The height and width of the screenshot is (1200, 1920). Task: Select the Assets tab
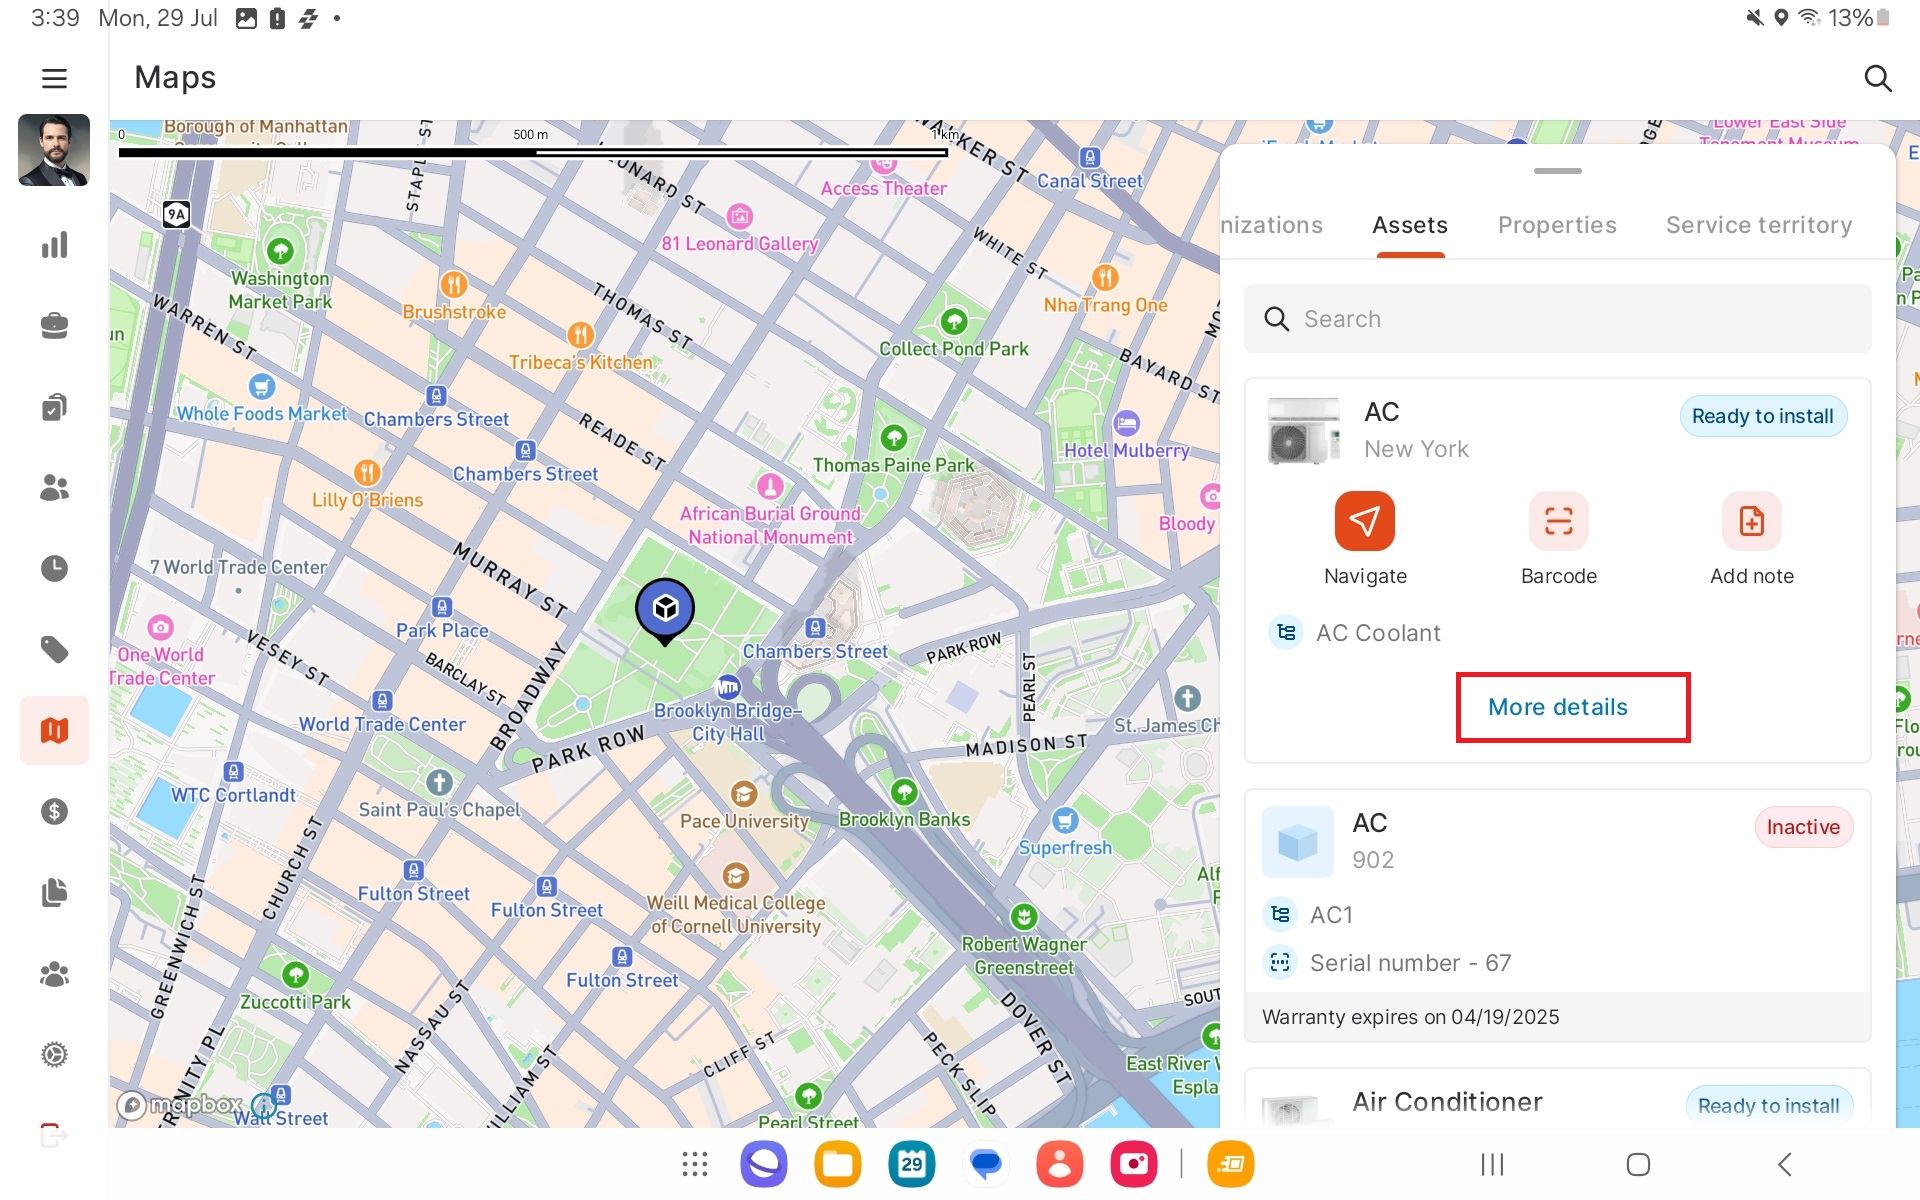[1409, 225]
